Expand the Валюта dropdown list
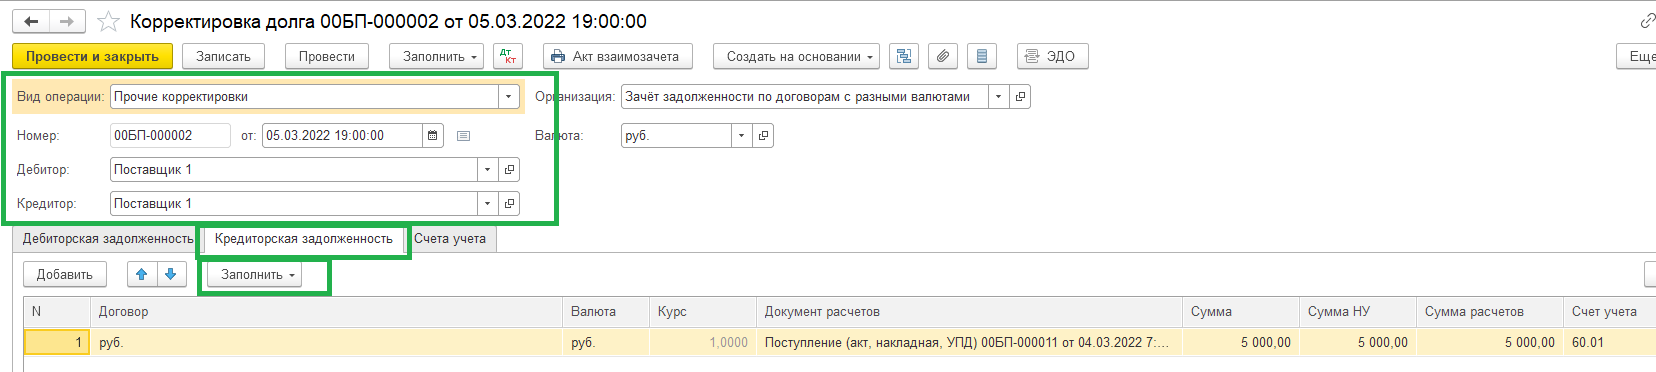1656x372 pixels. tap(741, 135)
